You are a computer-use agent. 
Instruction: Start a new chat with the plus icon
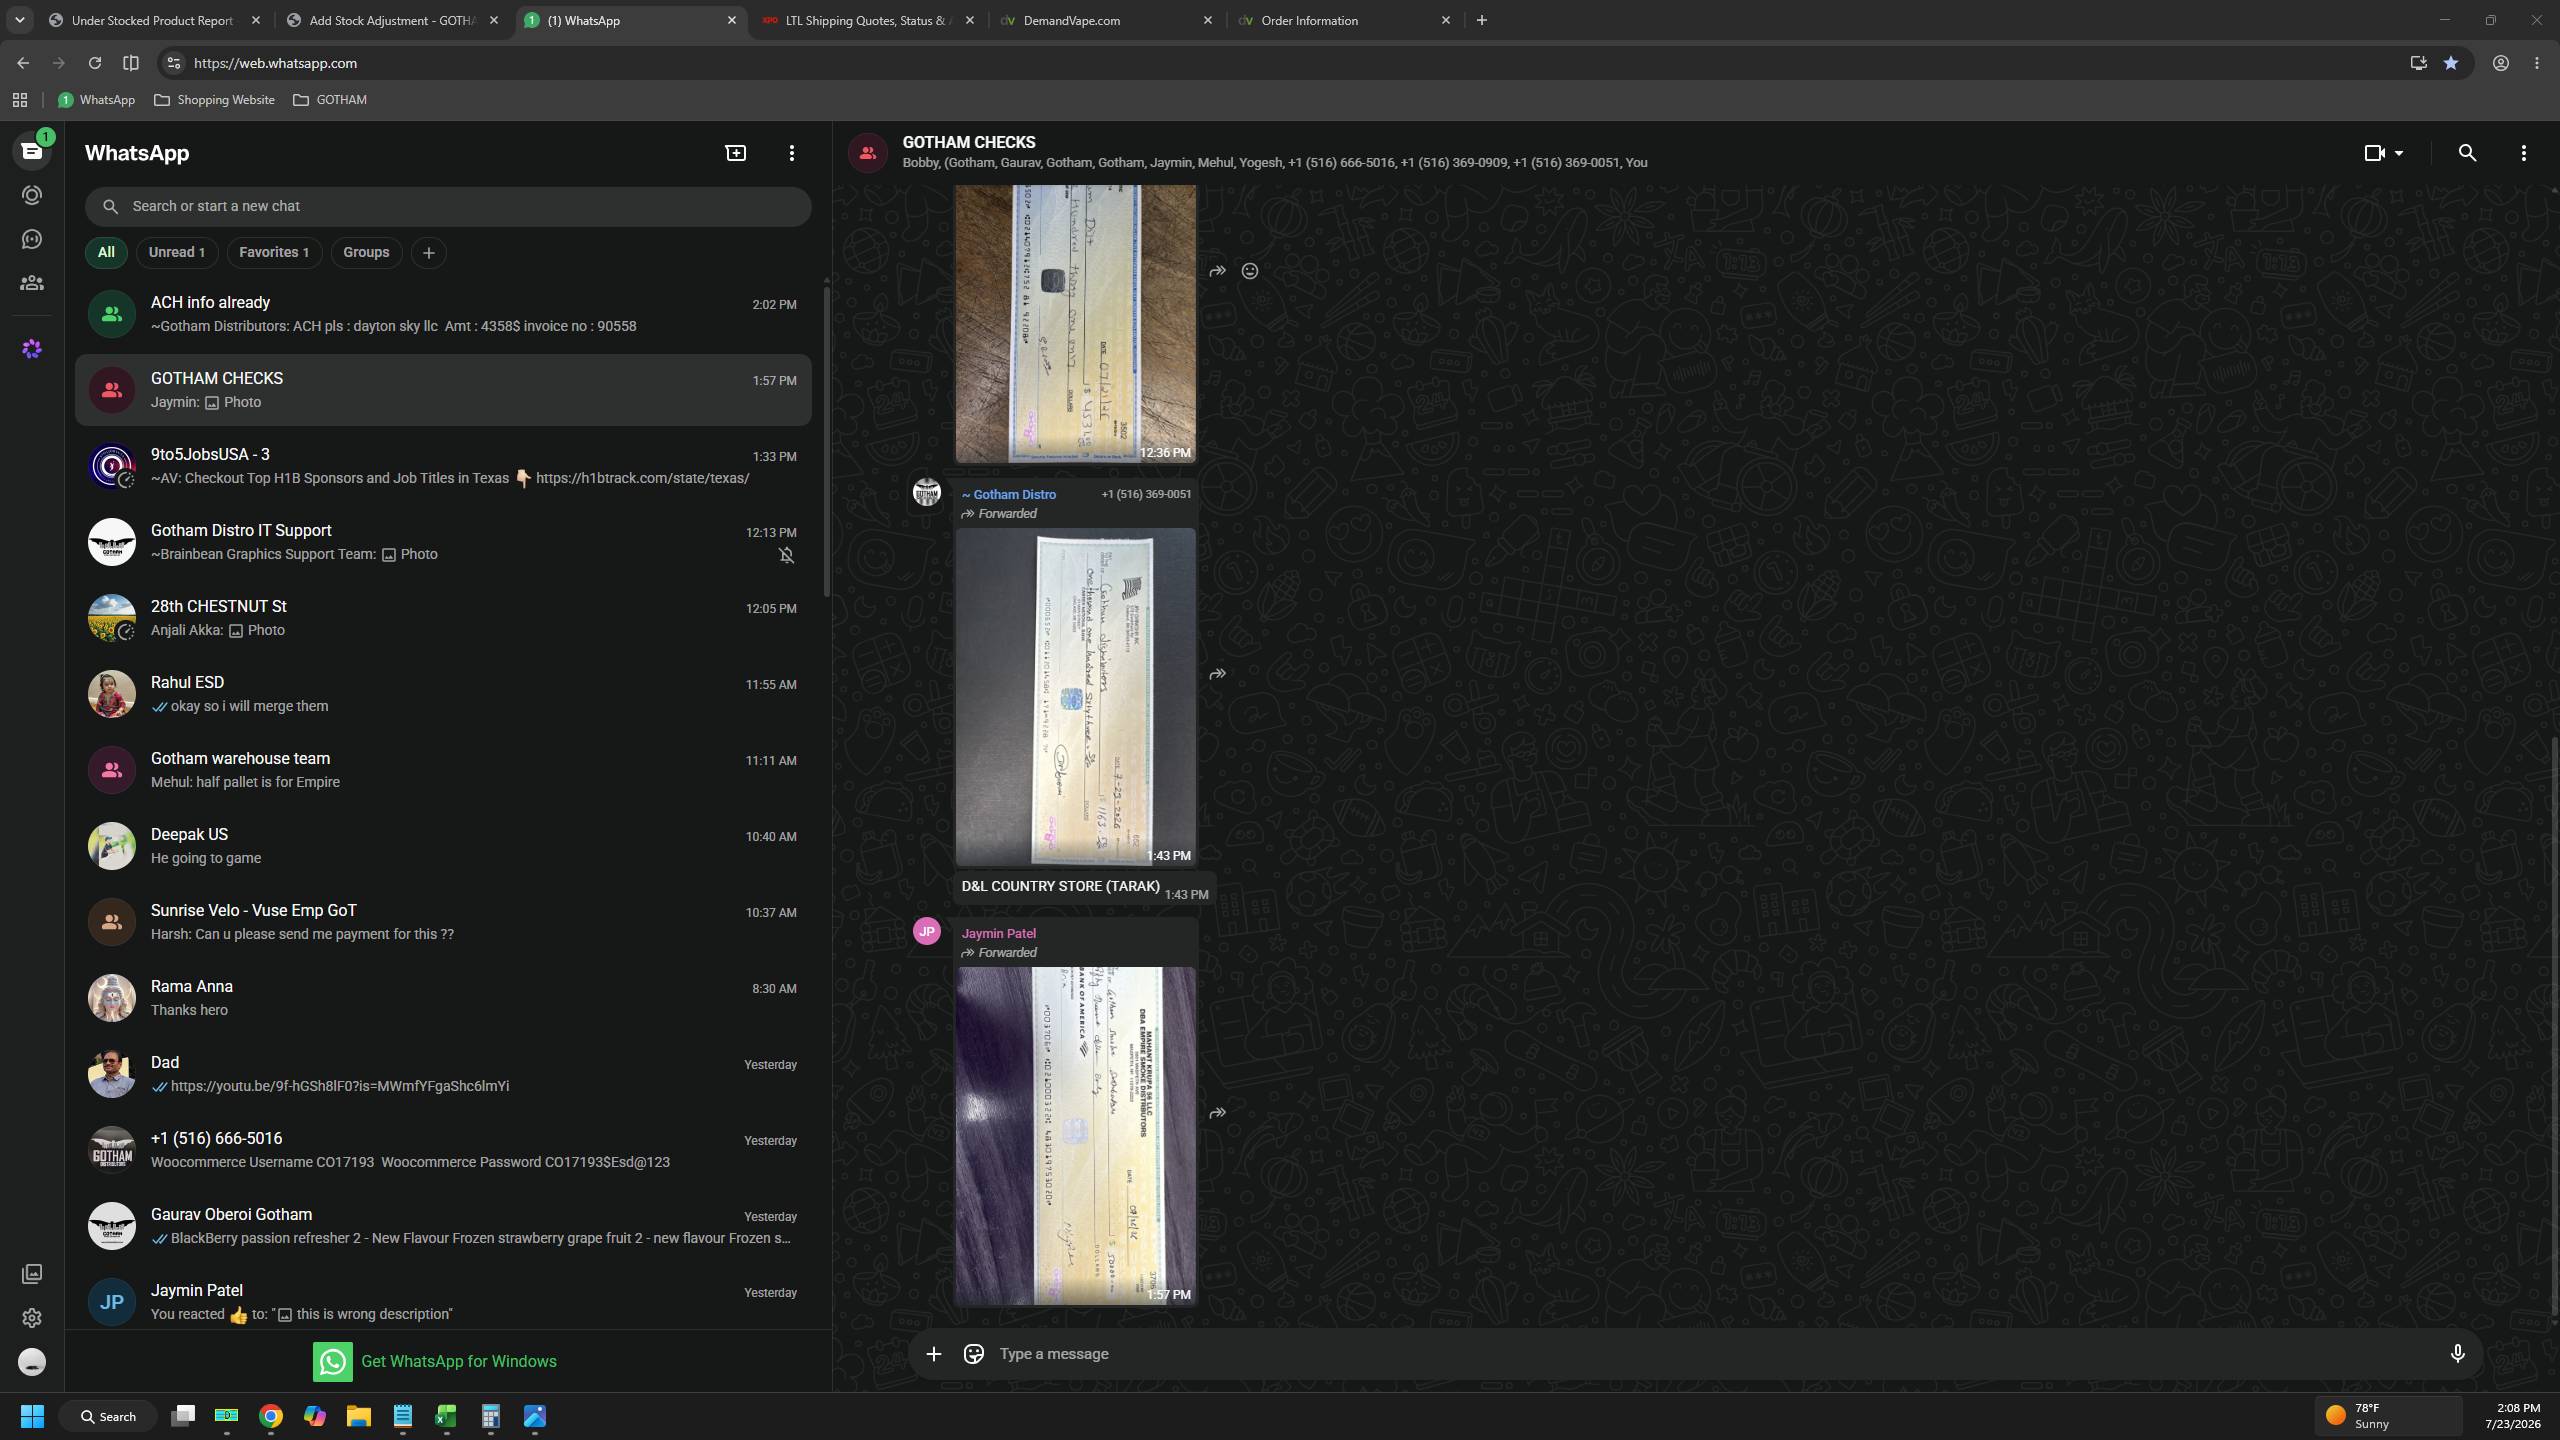tap(735, 153)
